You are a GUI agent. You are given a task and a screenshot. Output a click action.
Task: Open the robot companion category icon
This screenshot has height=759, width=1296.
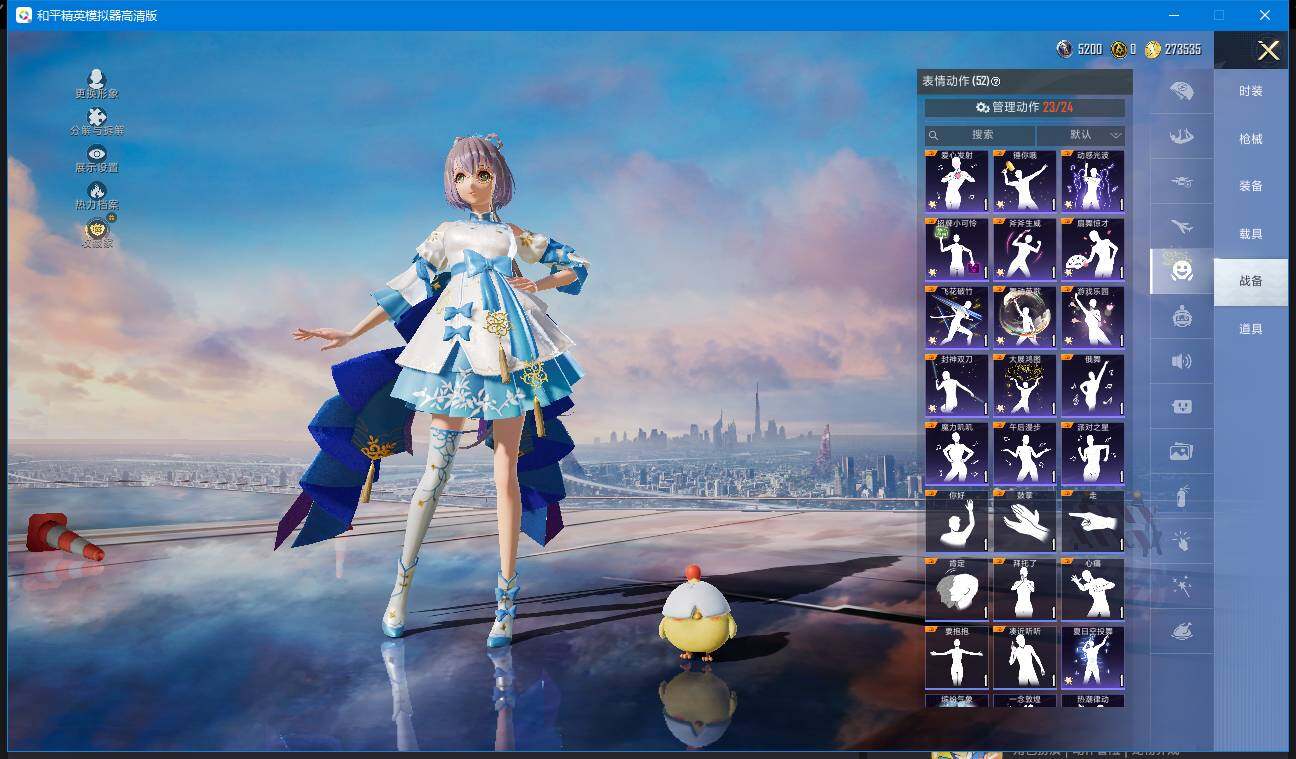[1181, 317]
